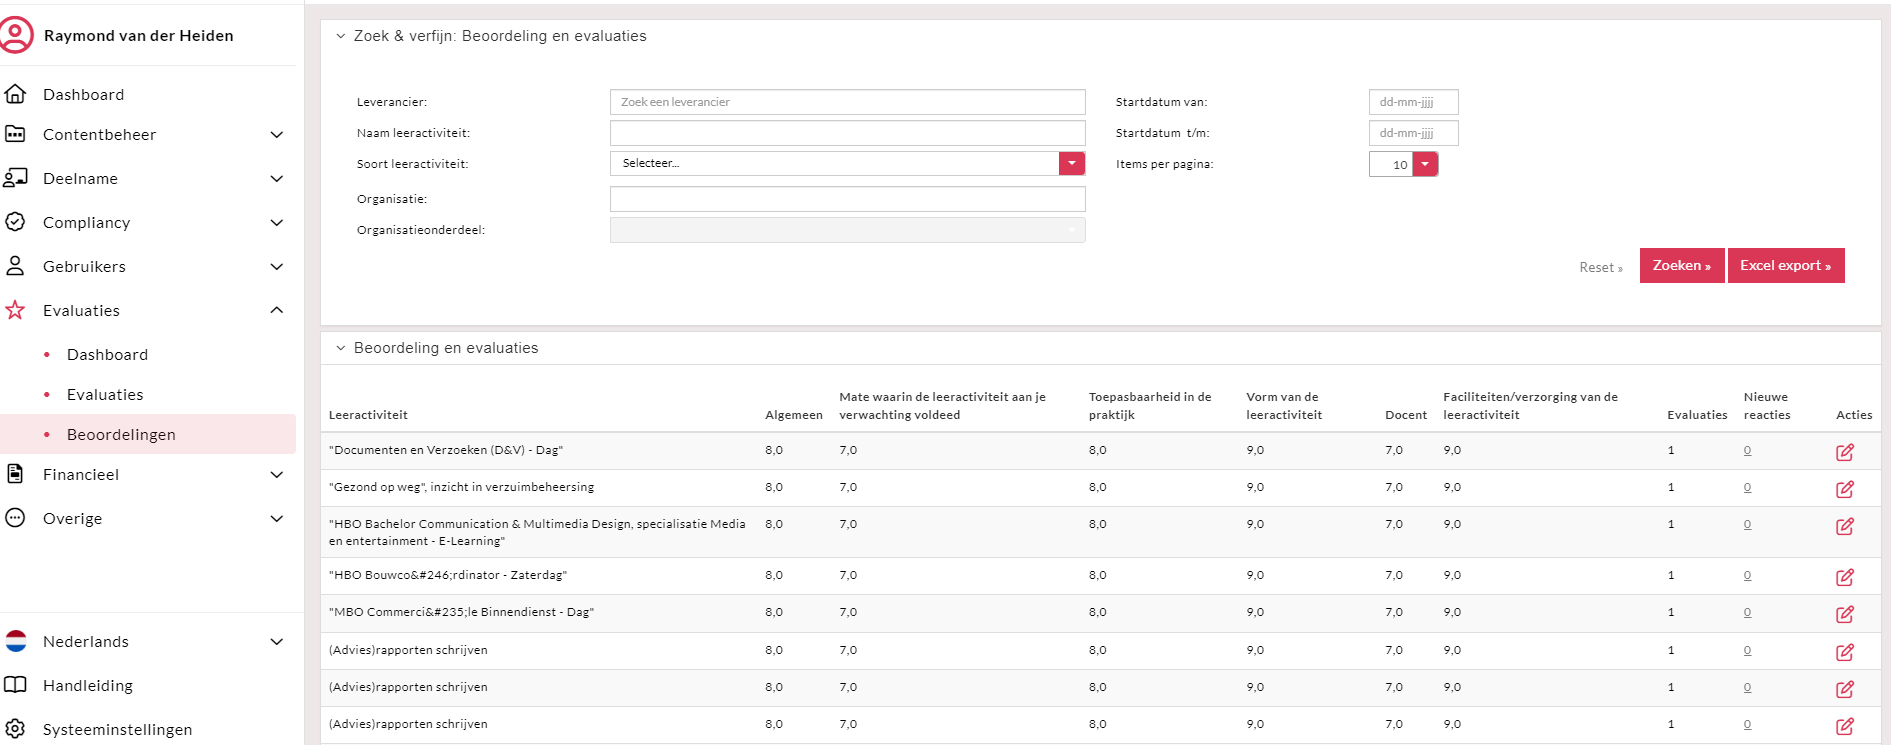Open Evaluaties submenu item

[105, 394]
